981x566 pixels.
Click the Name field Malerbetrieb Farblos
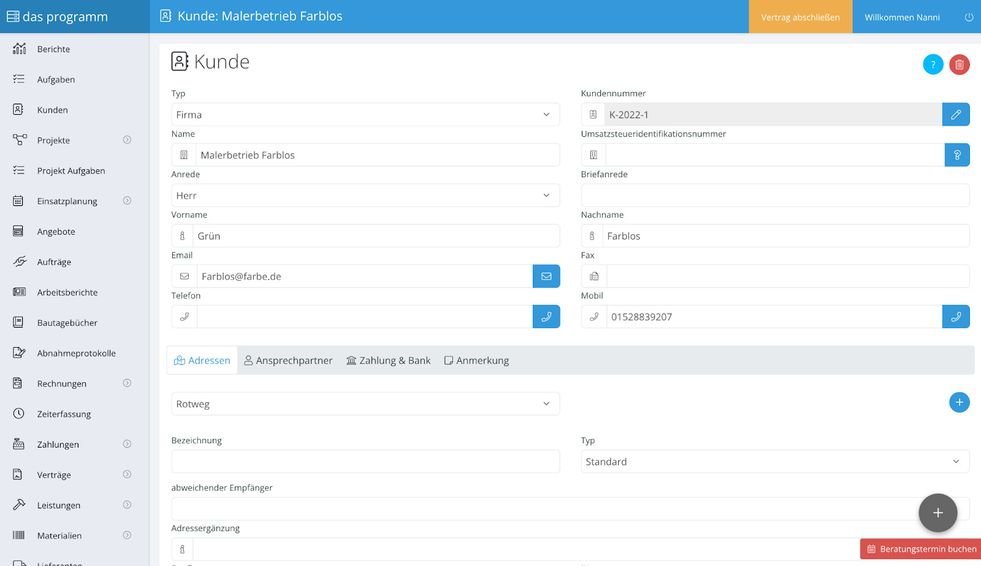pos(377,155)
